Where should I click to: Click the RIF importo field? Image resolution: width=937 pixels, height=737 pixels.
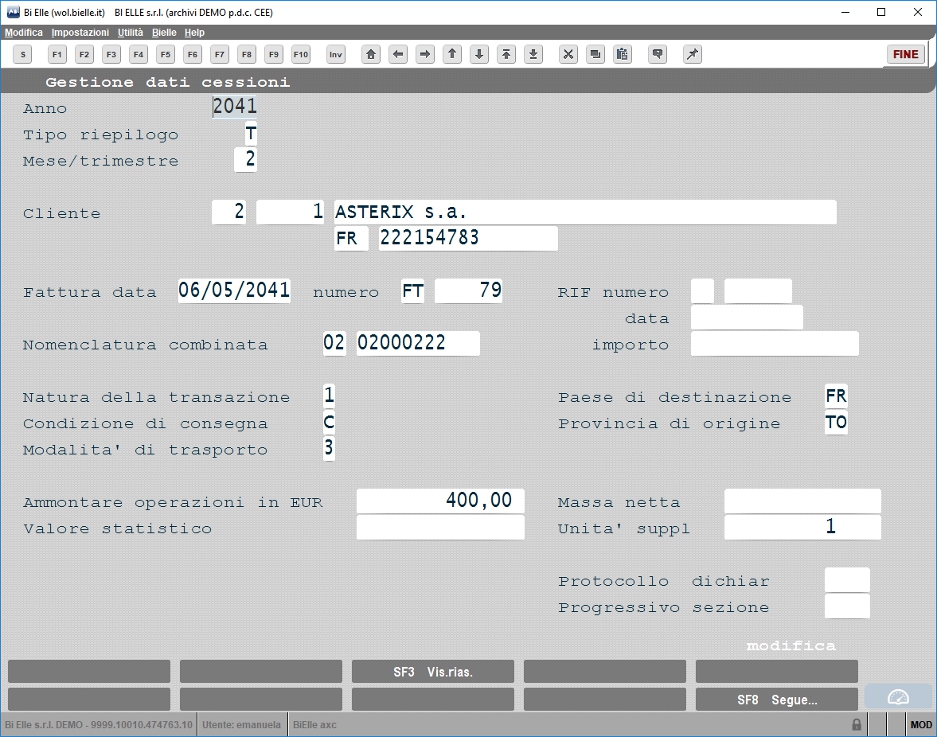click(x=774, y=343)
